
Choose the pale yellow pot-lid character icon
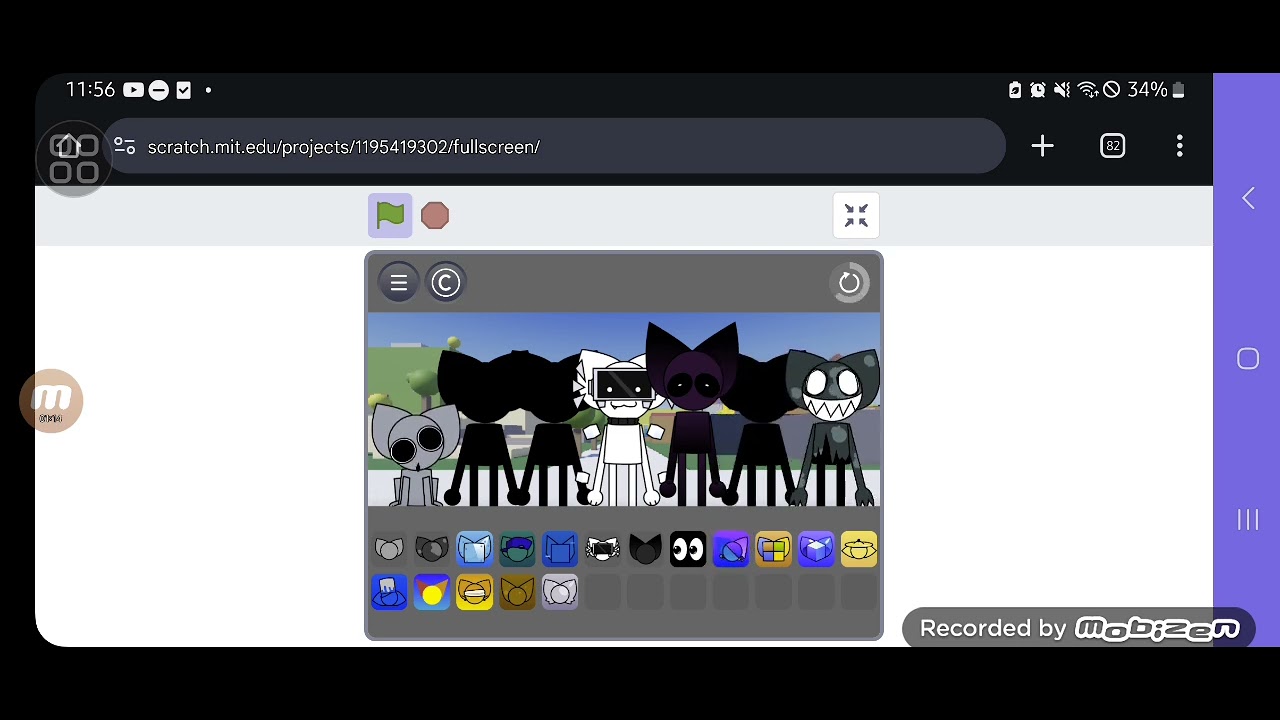[859, 549]
